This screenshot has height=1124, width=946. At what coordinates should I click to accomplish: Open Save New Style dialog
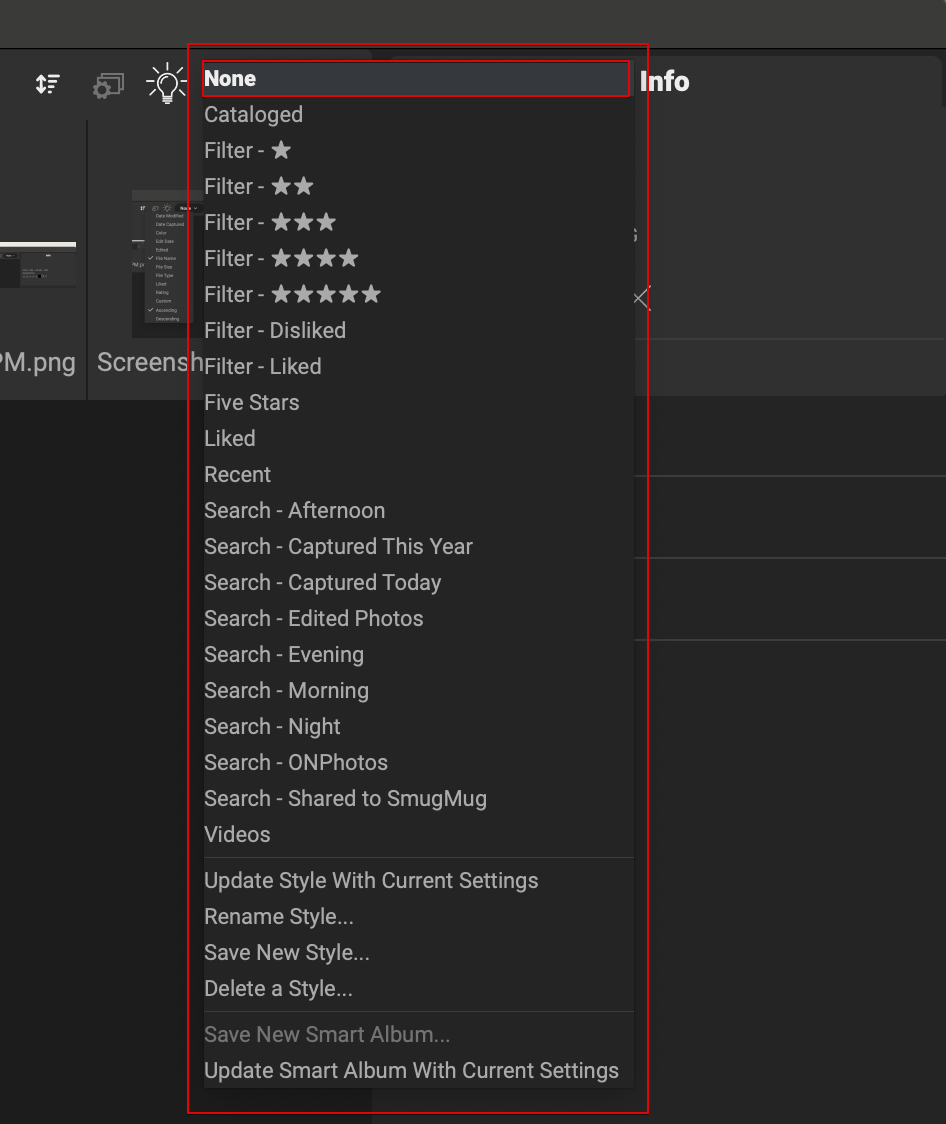287,953
